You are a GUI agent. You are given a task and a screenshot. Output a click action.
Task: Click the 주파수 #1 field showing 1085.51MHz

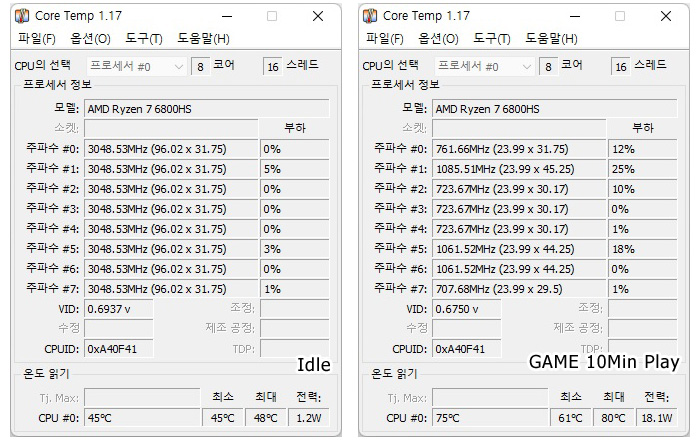click(x=518, y=169)
